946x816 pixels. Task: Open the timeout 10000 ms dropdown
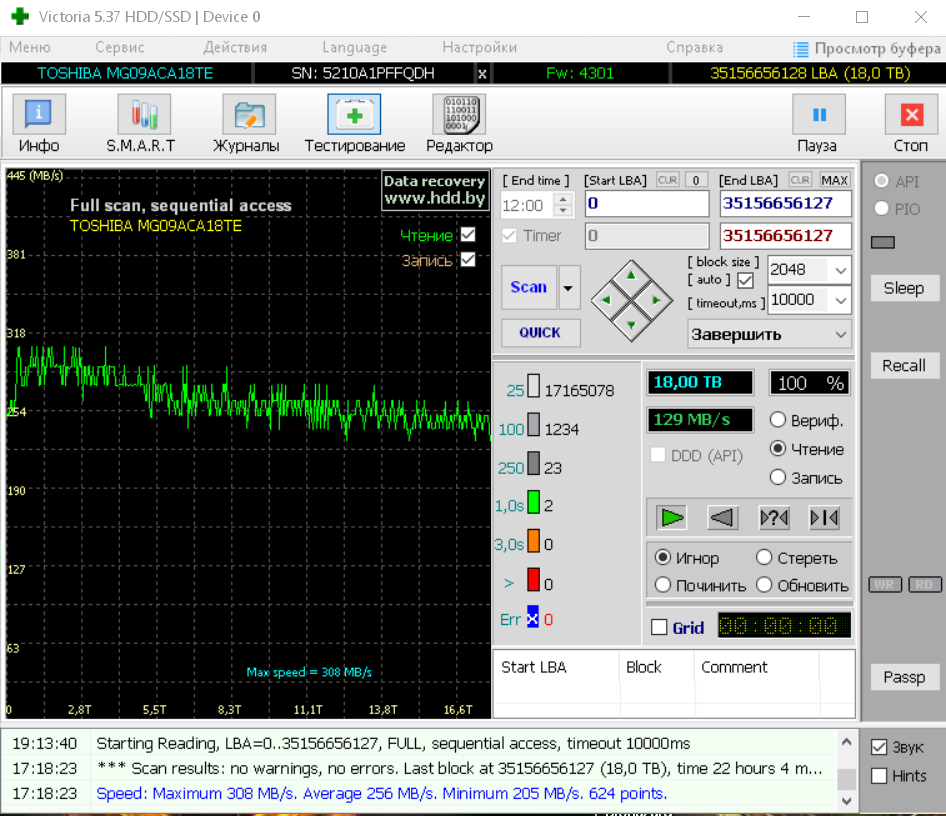(838, 300)
